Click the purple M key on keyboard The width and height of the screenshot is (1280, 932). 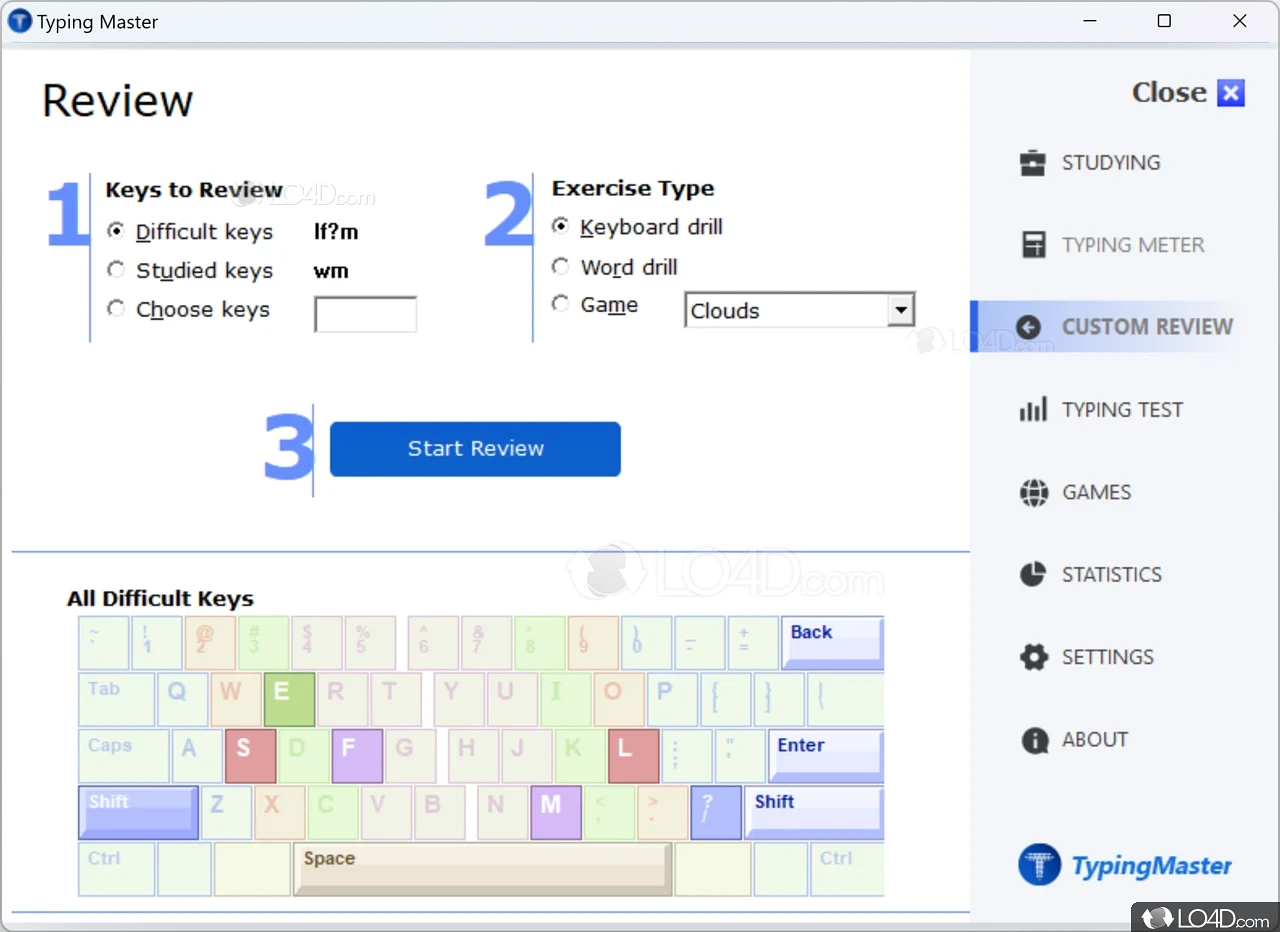[555, 813]
